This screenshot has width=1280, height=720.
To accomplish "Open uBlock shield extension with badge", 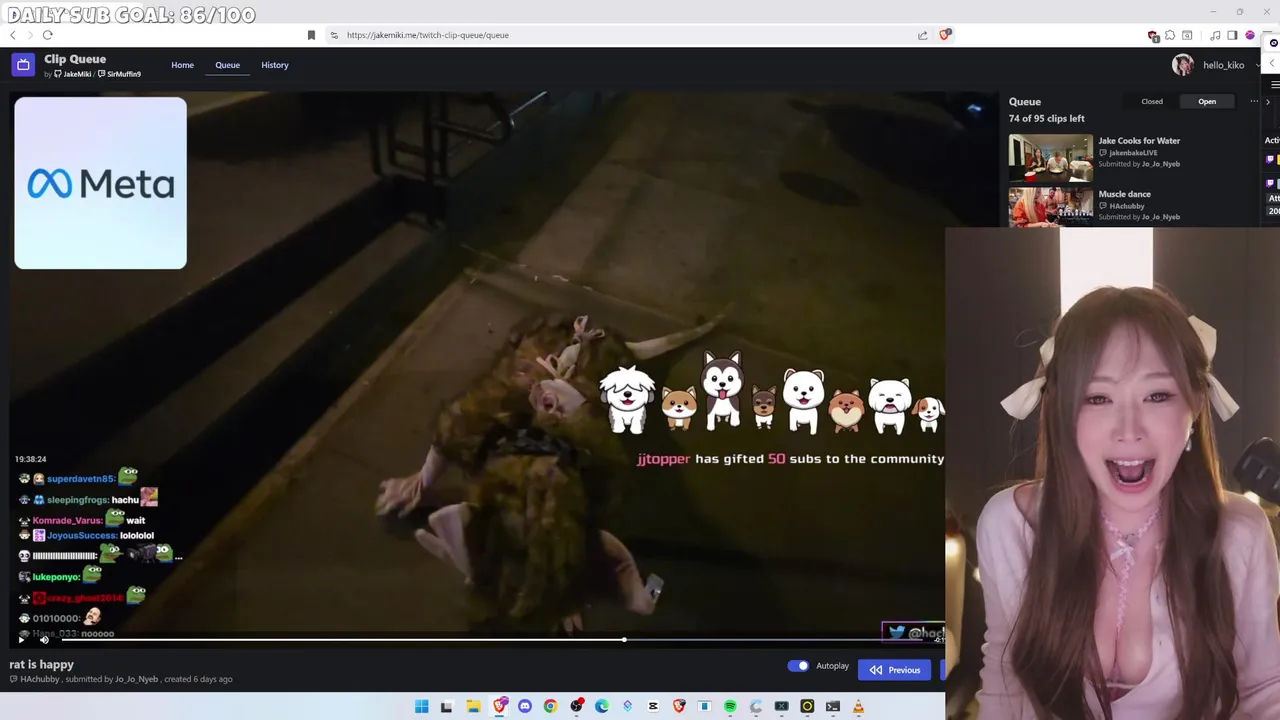I will [x=1153, y=35].
